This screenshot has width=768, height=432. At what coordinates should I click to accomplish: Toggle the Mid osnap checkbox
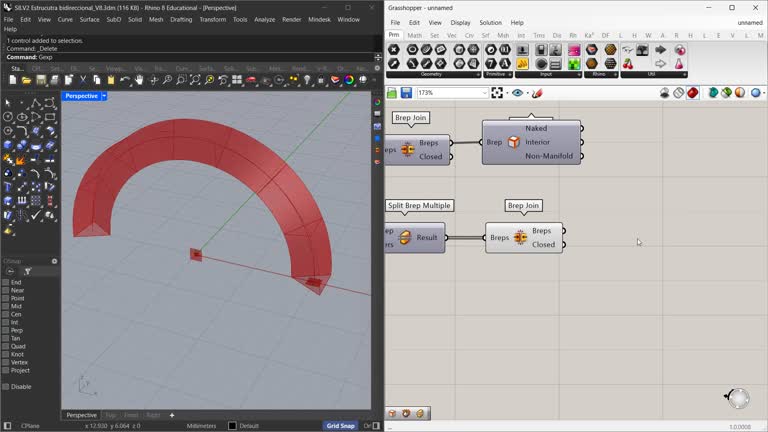coord(6,306)
